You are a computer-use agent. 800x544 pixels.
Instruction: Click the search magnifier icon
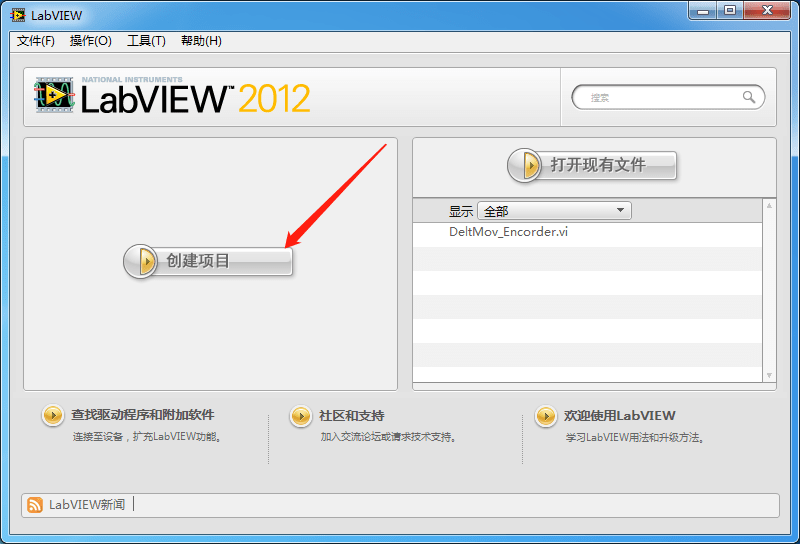click(748, 97)
